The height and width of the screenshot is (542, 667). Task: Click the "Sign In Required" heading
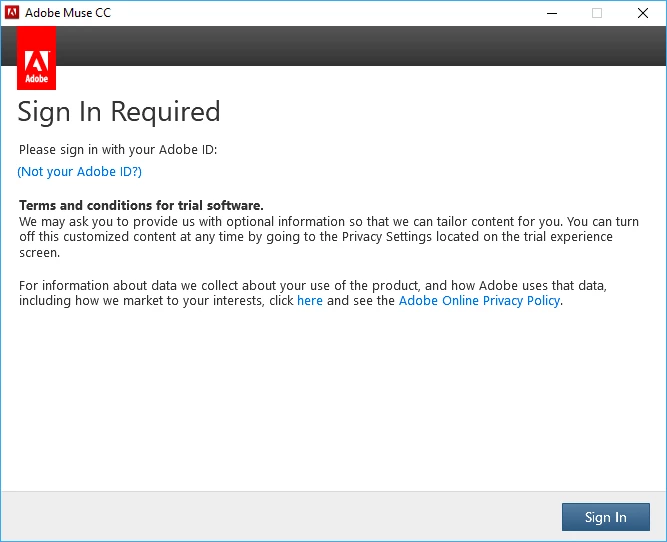click(x=119, y=111)
